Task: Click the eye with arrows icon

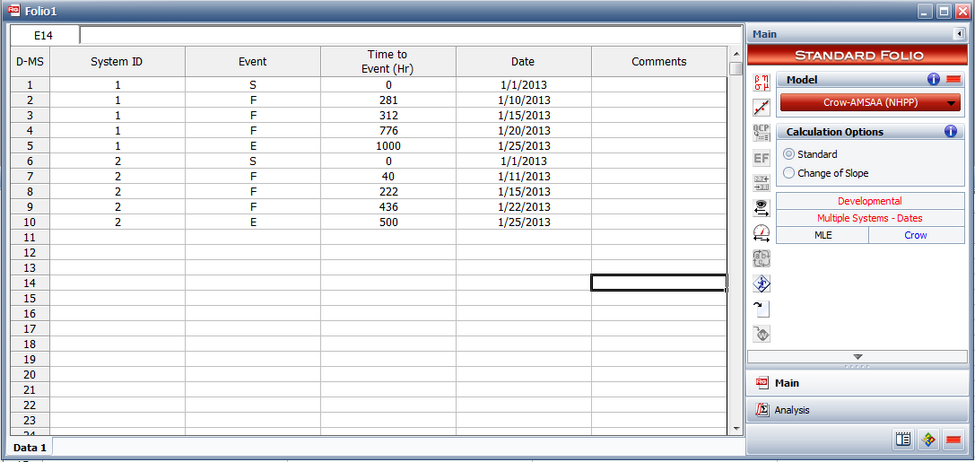Action: coord(761,208)
